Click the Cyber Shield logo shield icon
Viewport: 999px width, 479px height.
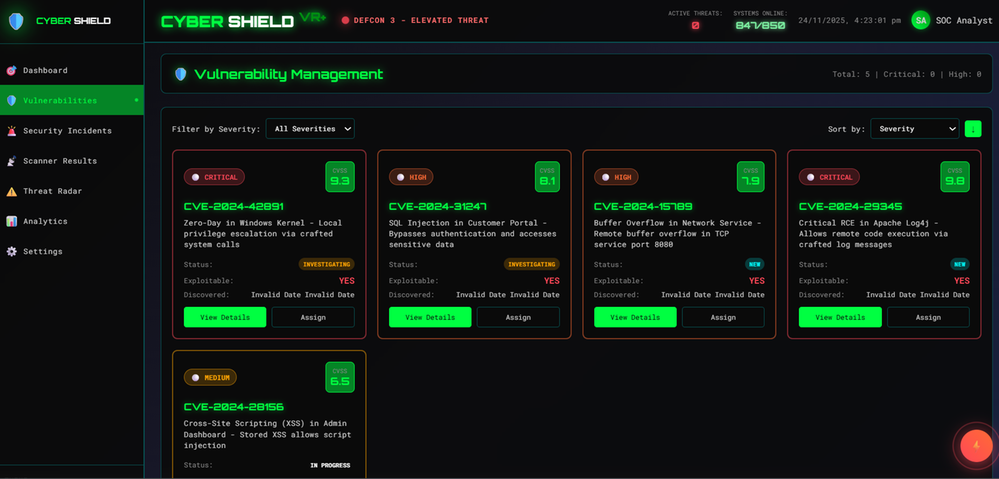click(x=16, y=21)
